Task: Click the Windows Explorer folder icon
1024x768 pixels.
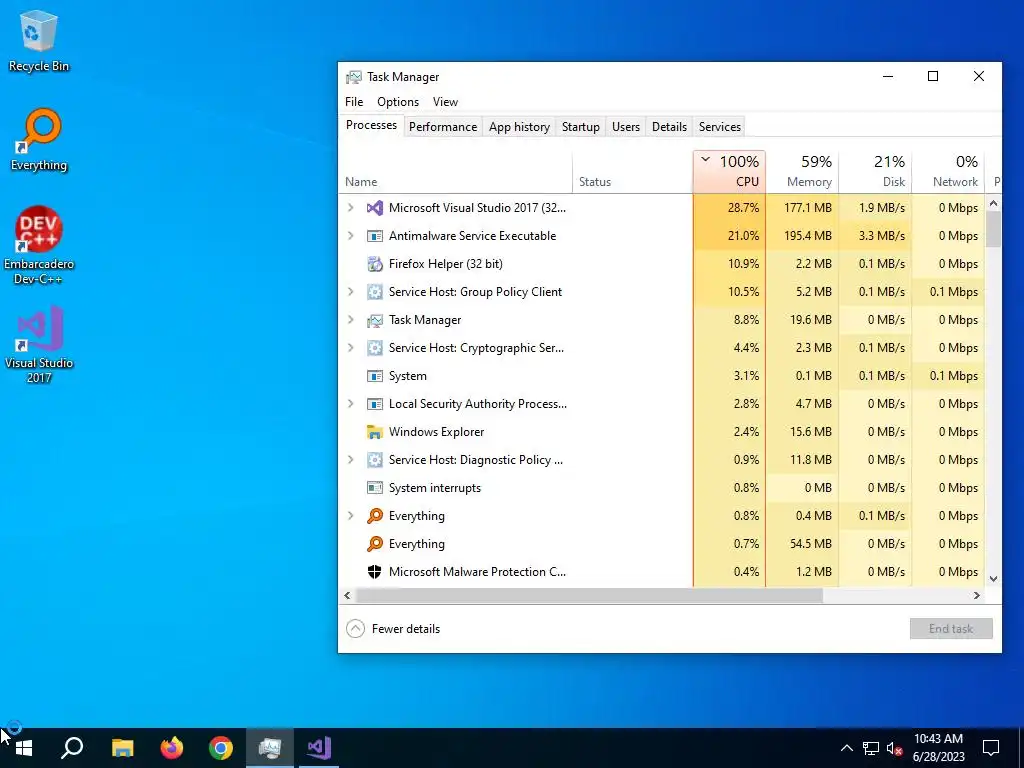Action: pos(375,432)
